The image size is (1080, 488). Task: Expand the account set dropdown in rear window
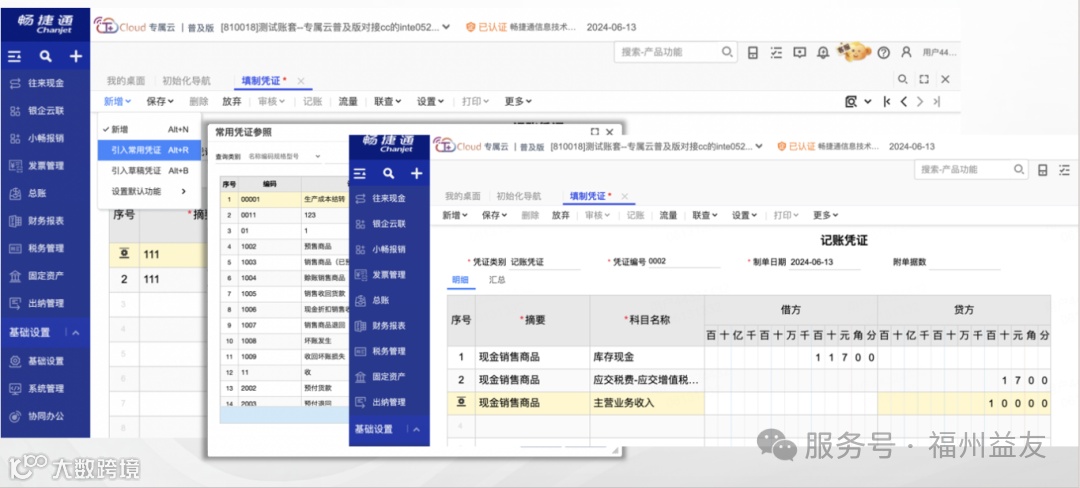(446, 28)
